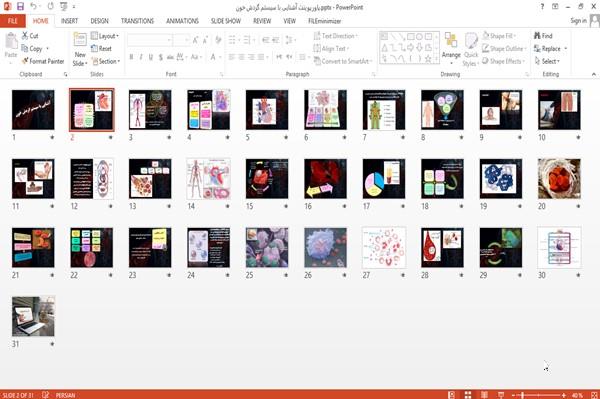Click the Sign in link
The image size is (600, 399).
click(x=578, y=21)
